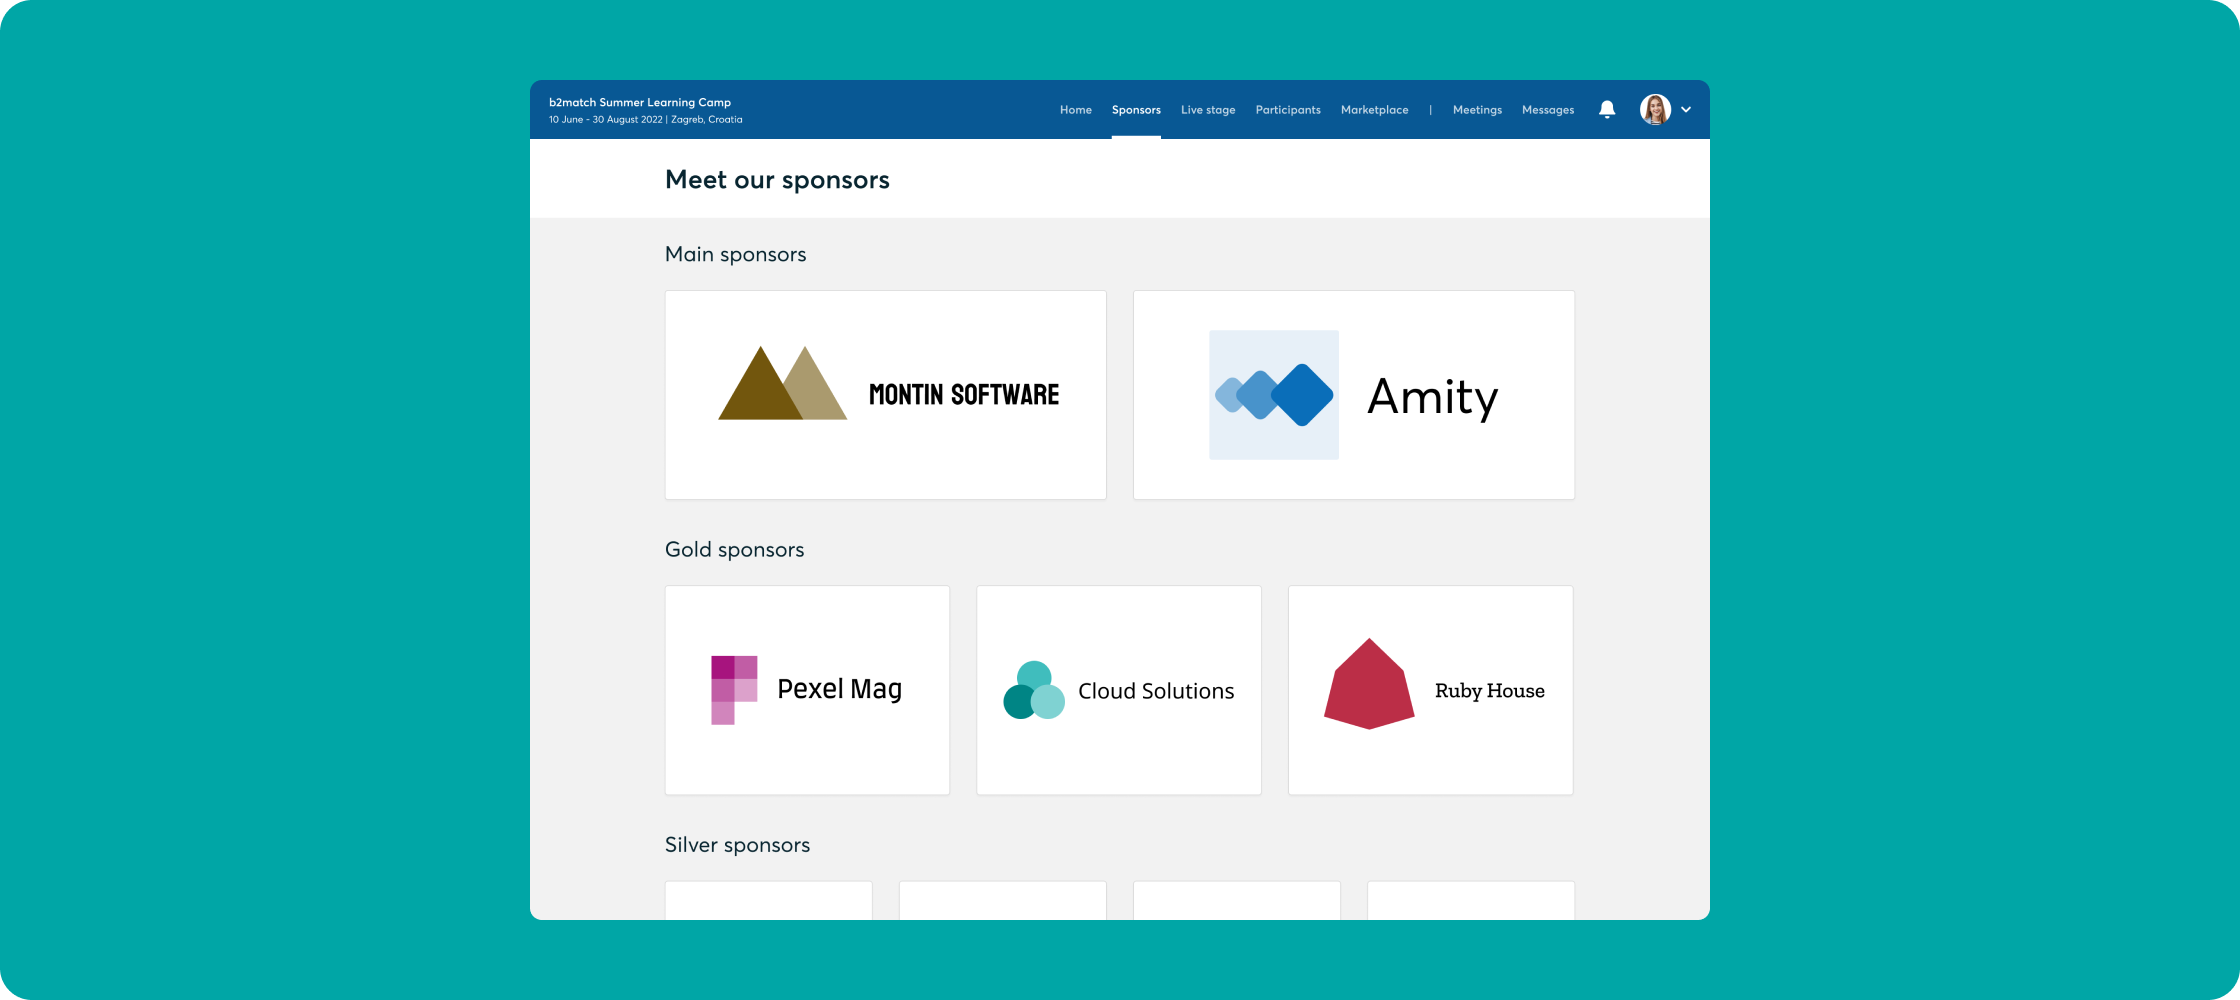This screenshot has height=1000, width=2240.
Task: Open the notifications bell icon
Action: (1607, 110)
